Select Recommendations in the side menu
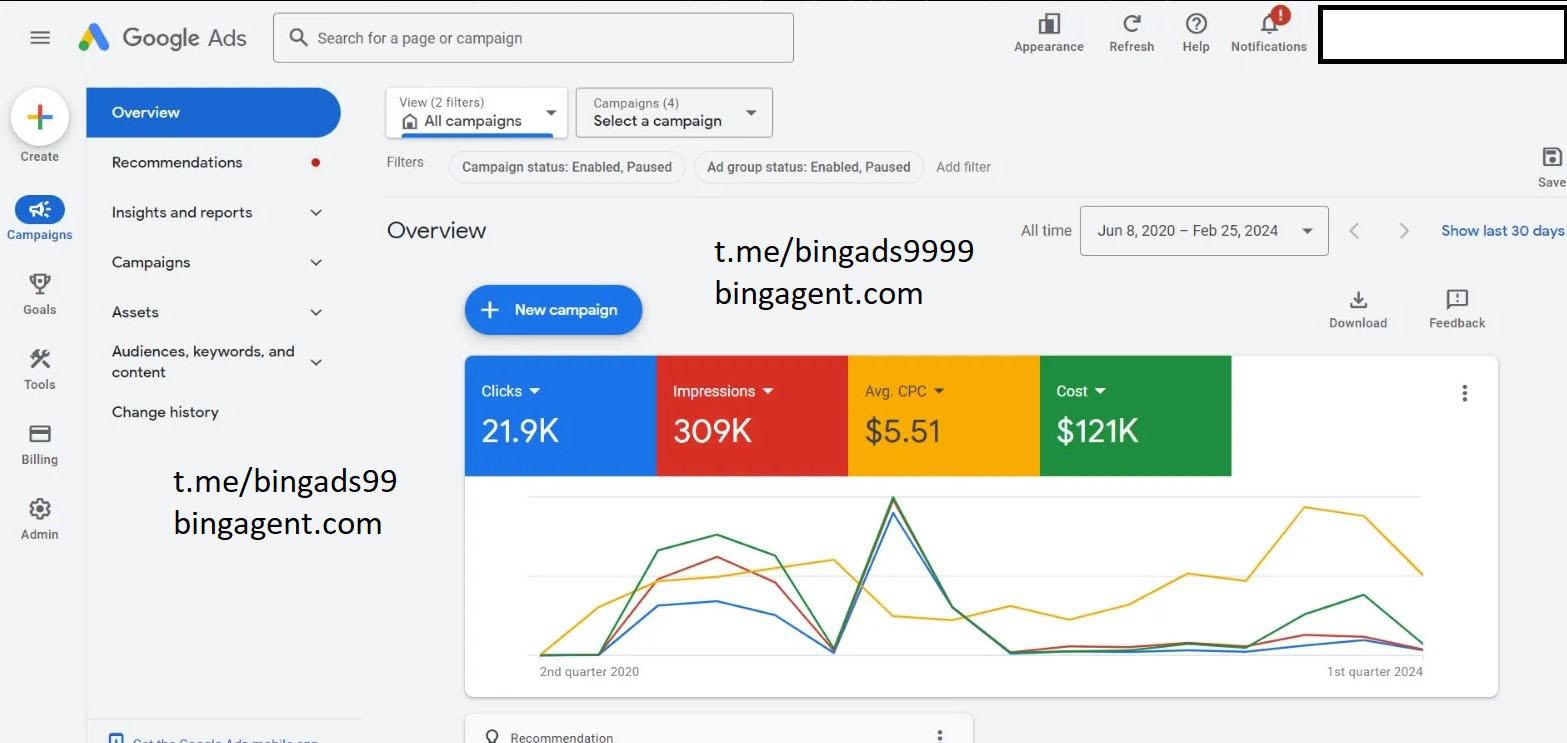 [177, 162]
